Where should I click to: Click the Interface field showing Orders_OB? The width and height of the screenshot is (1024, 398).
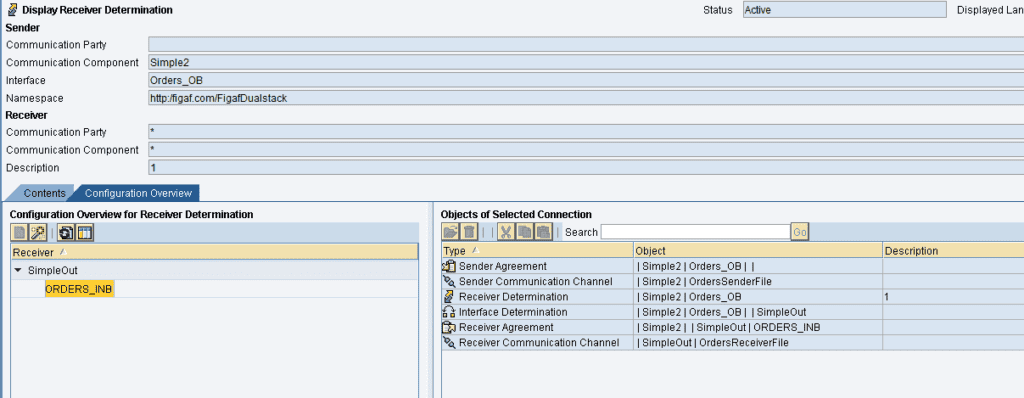pyautogui.click(x=586, y=80)
